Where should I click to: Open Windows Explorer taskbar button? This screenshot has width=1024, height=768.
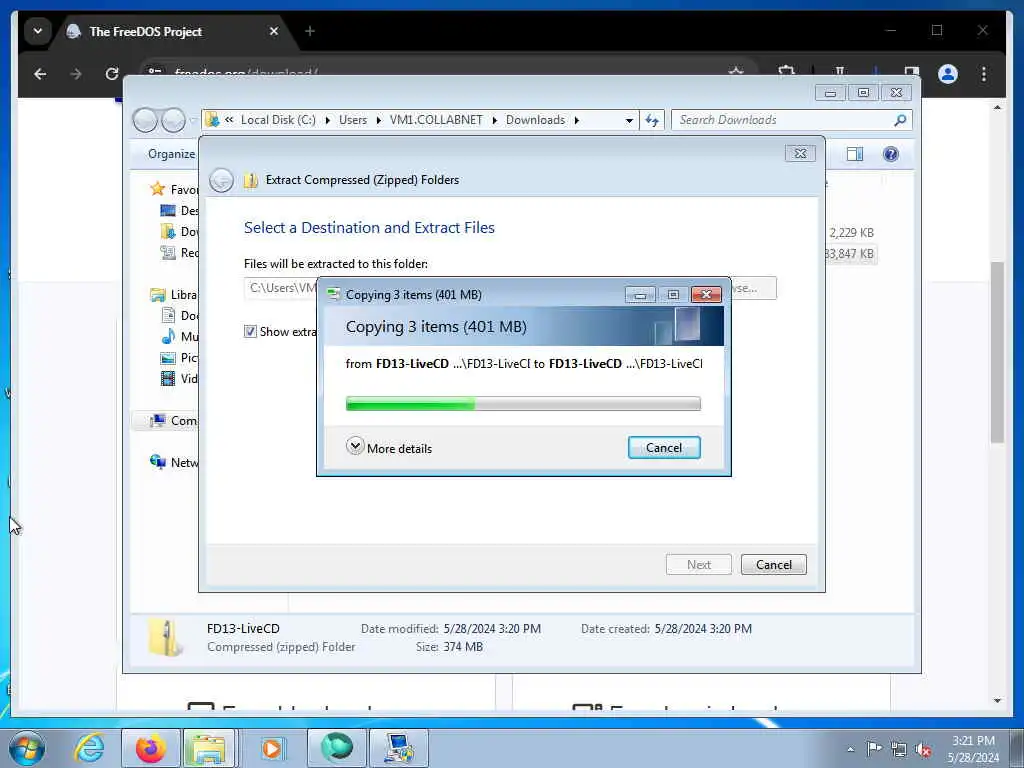208,748
